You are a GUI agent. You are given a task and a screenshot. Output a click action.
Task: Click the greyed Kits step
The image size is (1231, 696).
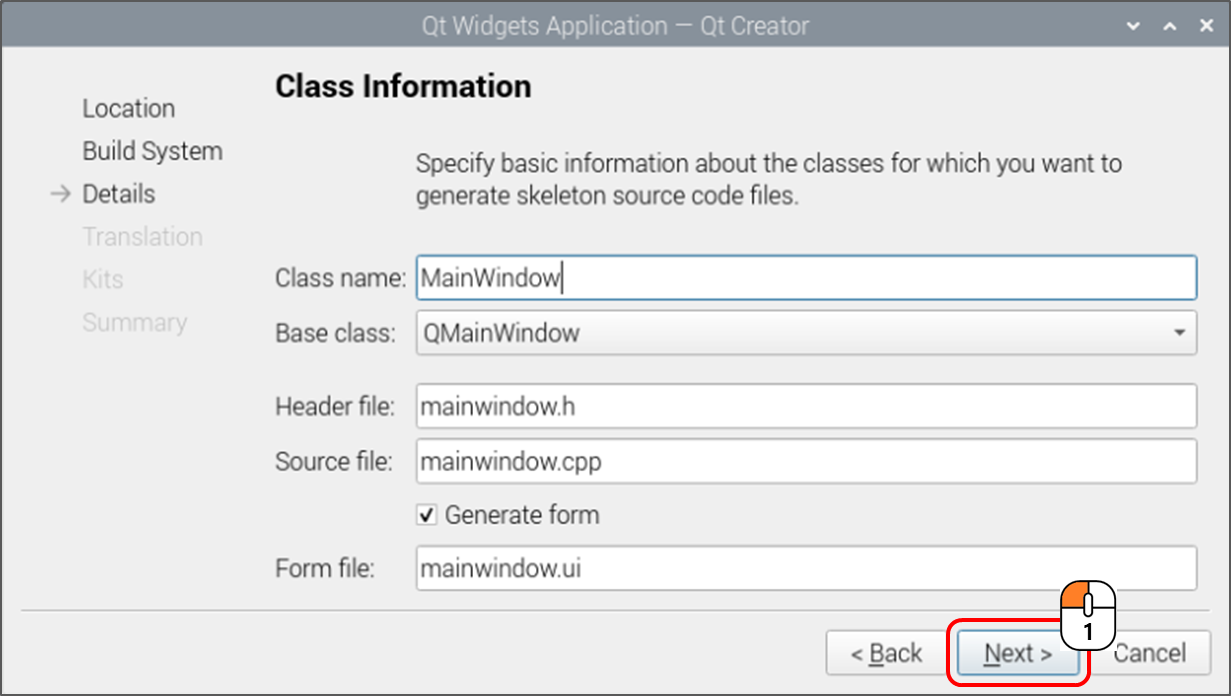[102, 279]
